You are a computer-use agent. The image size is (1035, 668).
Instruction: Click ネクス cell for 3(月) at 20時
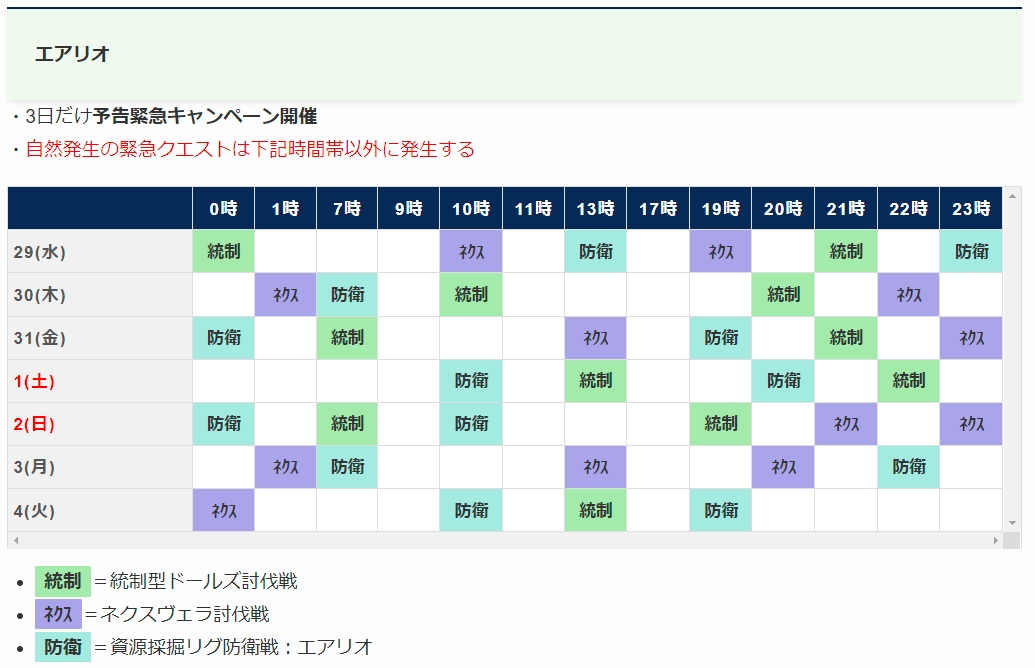[x=783, y=467]
